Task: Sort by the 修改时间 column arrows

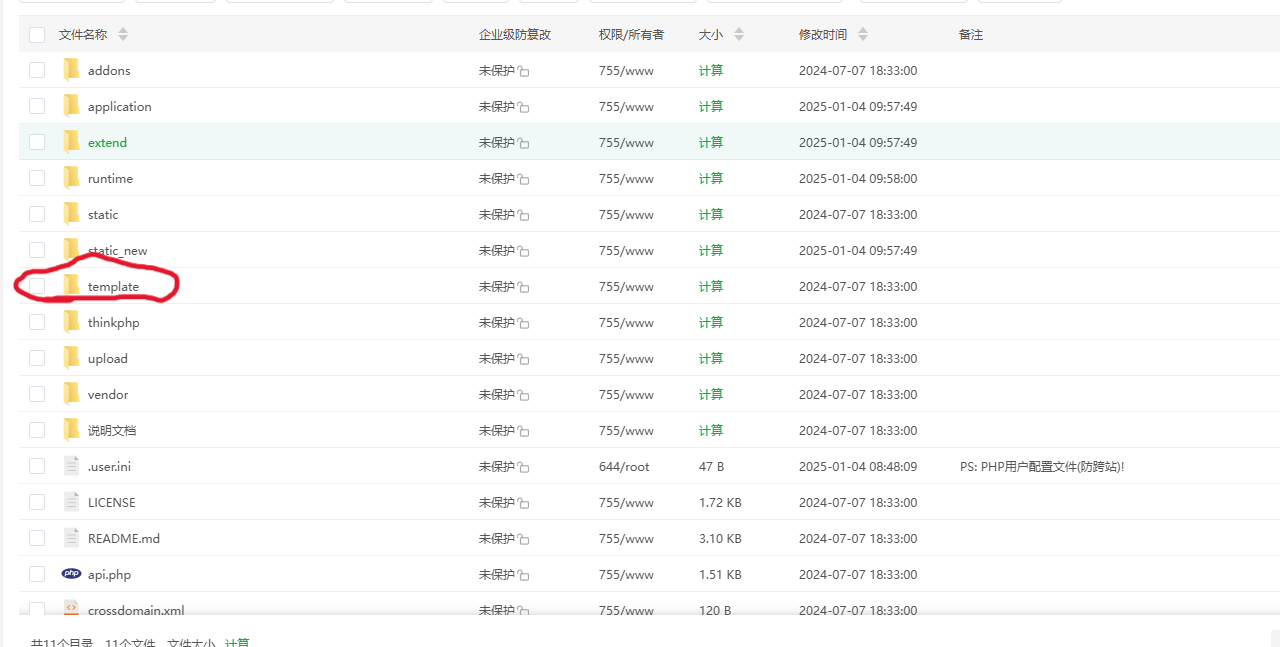Action: coord(861,33)
